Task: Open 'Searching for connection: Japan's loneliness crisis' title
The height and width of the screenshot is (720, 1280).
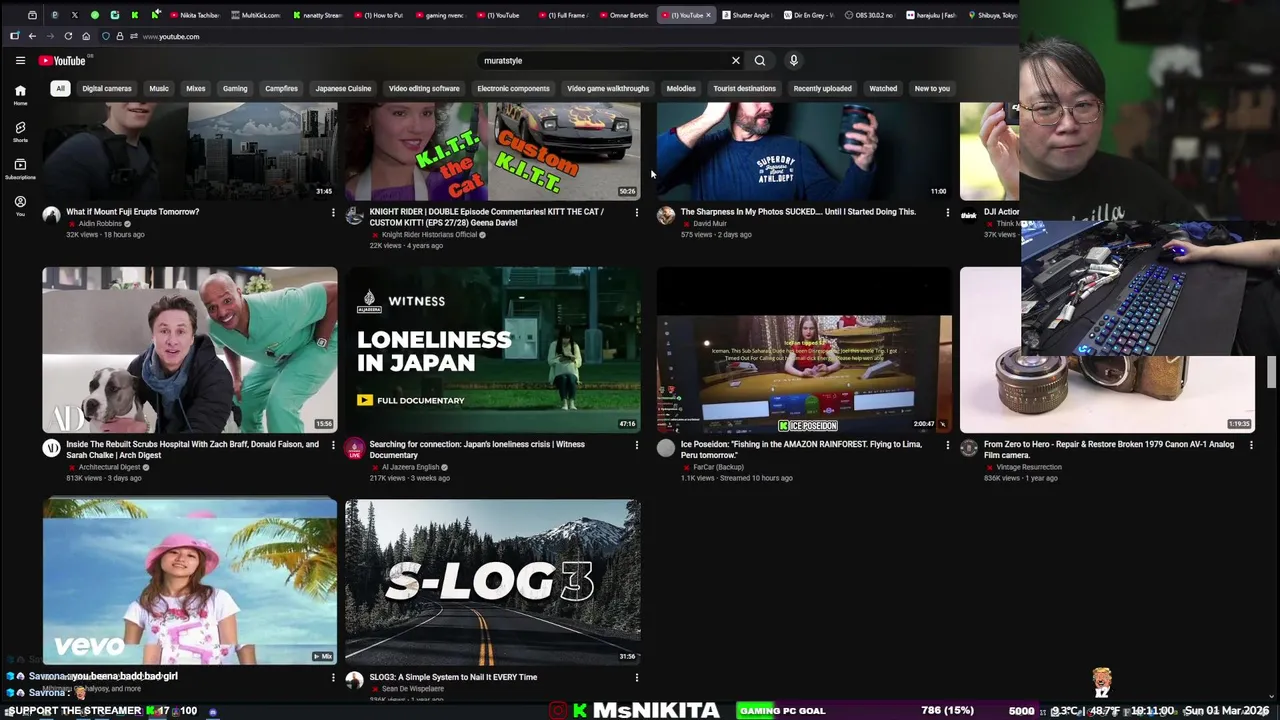Action: point(477,450)
